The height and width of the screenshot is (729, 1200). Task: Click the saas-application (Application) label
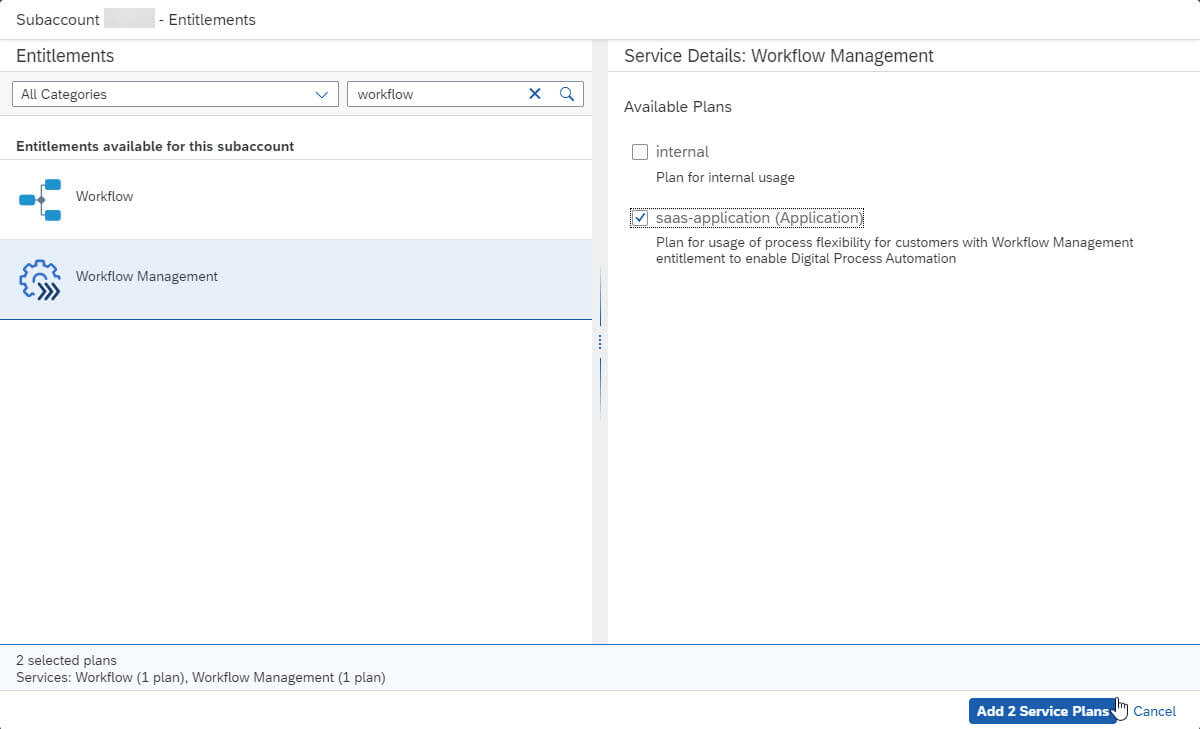coord(758,218)
